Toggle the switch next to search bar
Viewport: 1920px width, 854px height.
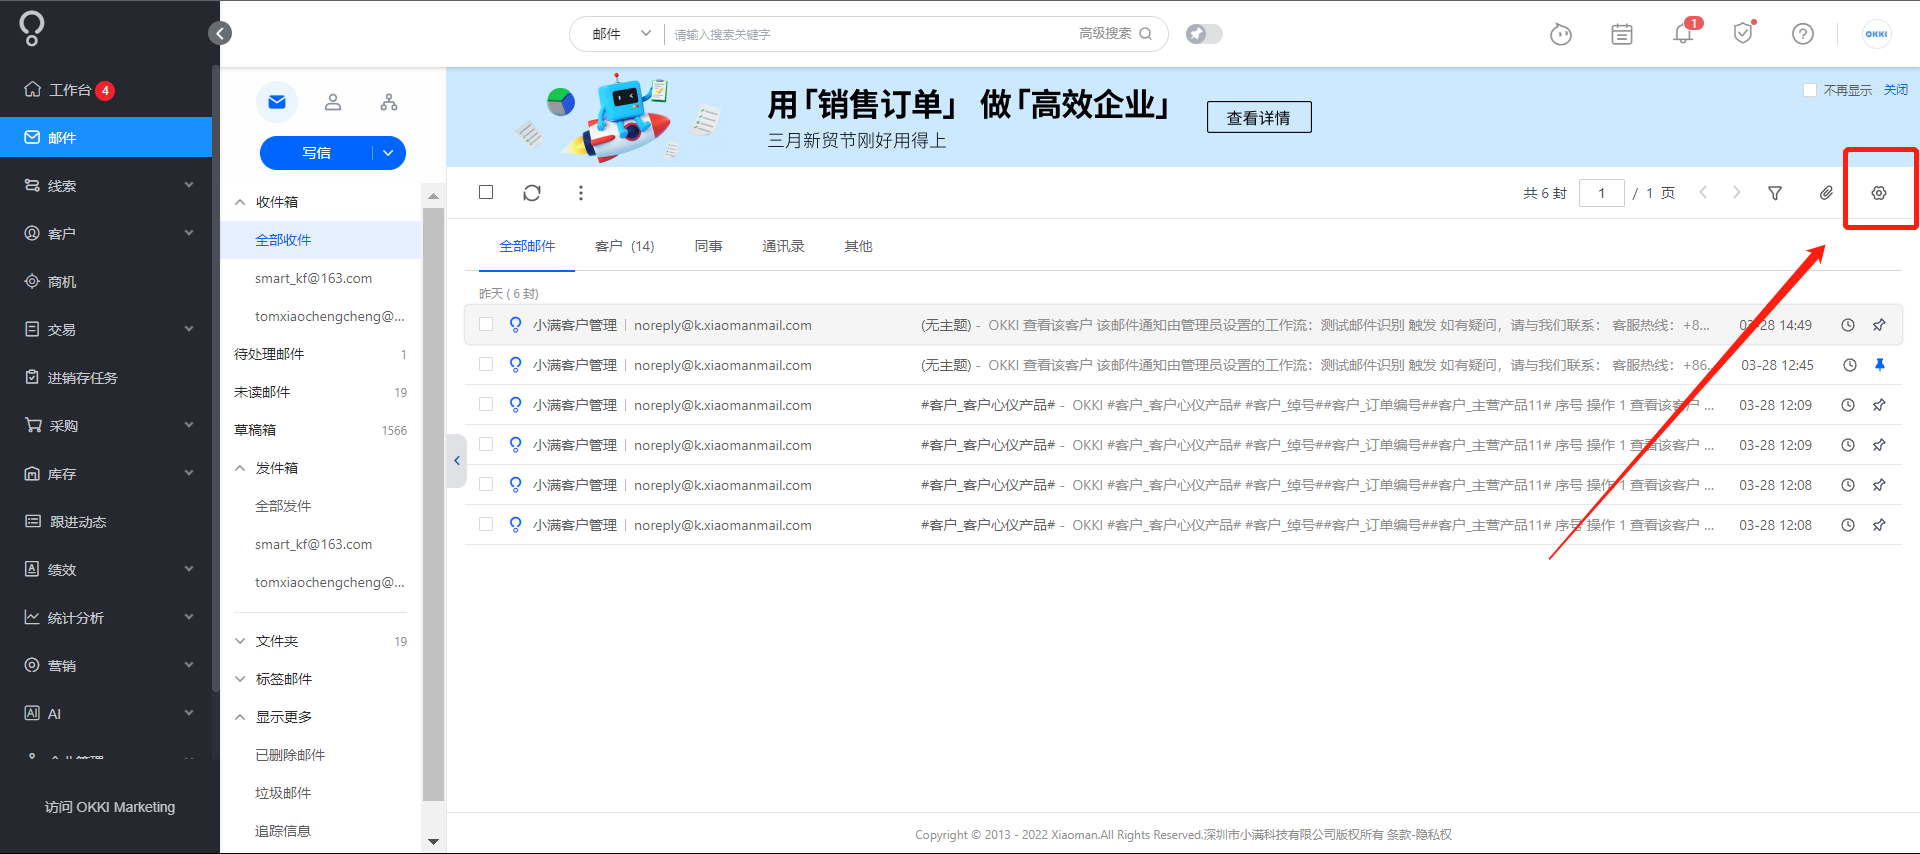click(x=1204, y=34)
